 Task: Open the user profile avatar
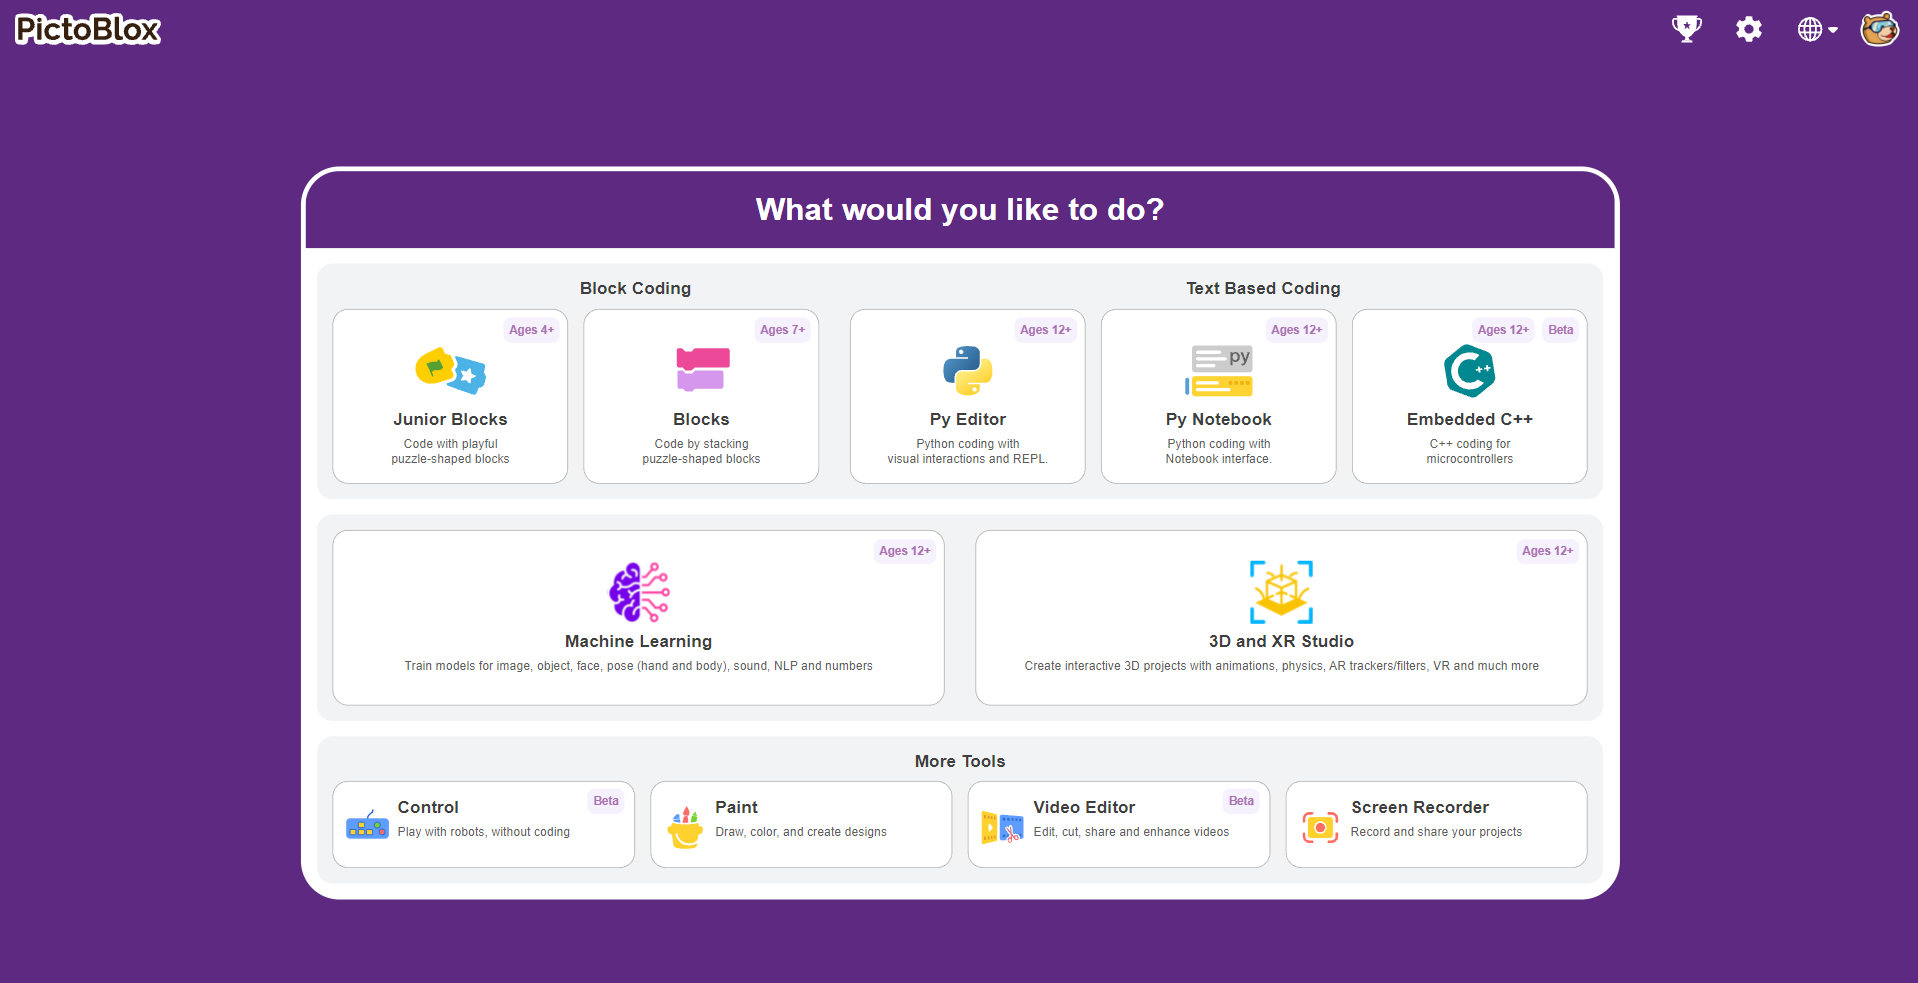pos(1880,29)
